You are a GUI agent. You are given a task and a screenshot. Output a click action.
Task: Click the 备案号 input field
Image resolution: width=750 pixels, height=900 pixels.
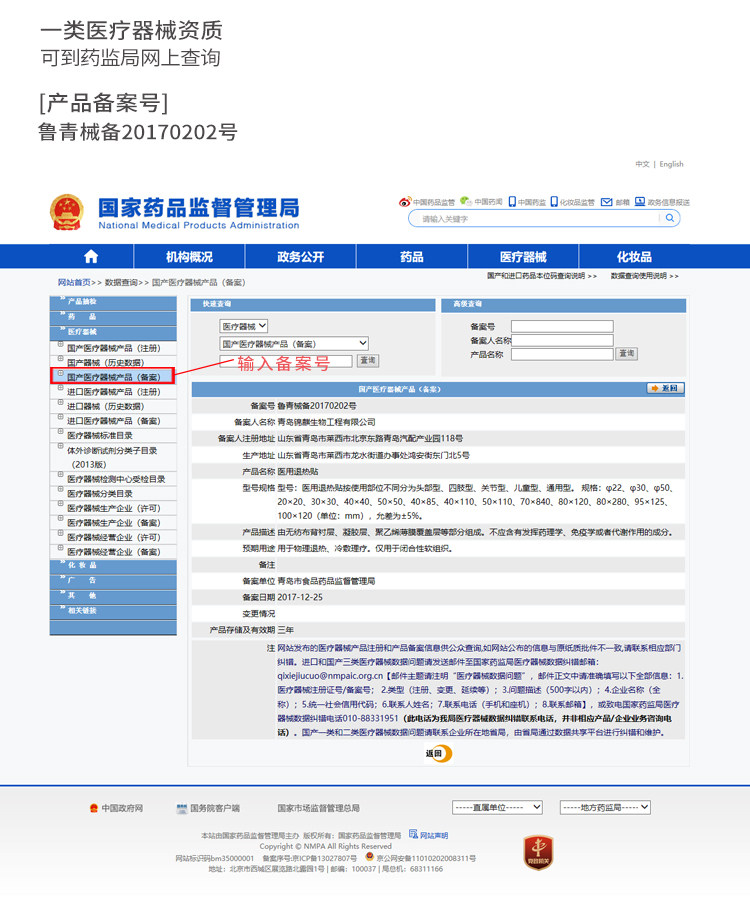[562, 327]
